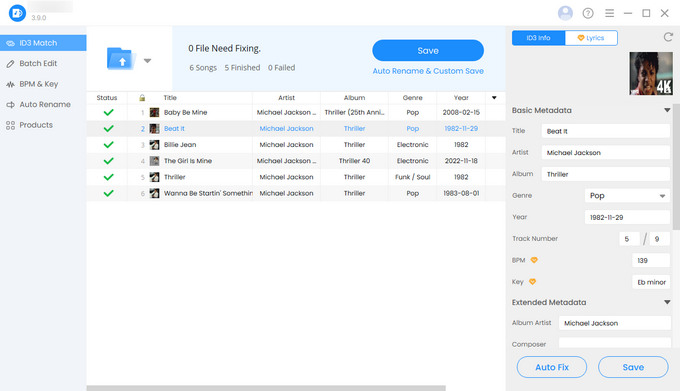Click the large blue Save button

point(428,51)
